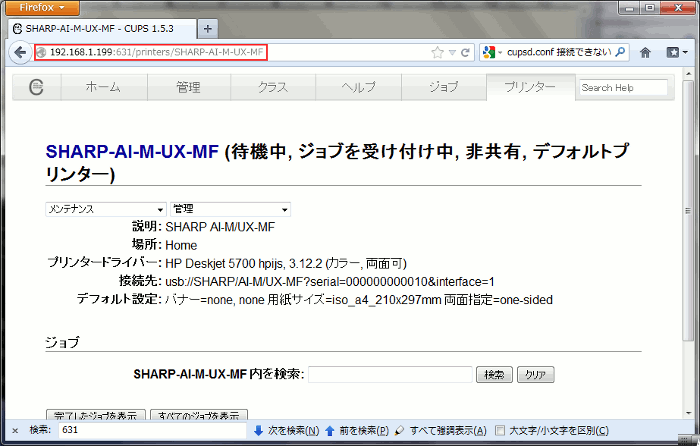Click the CUPS logo icon in navigation bar
700x446 pixels.
[36, 88]
